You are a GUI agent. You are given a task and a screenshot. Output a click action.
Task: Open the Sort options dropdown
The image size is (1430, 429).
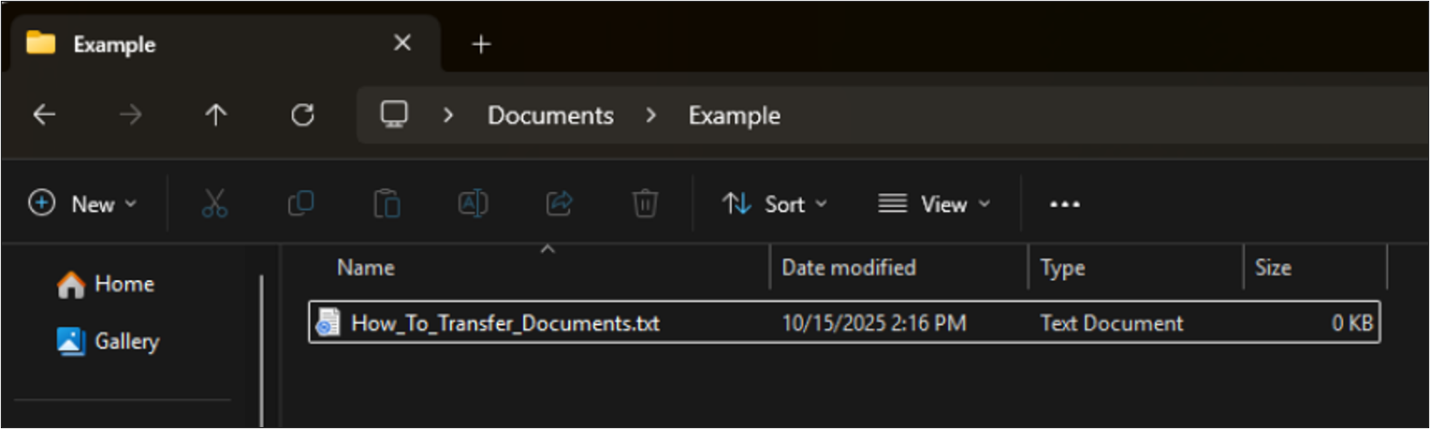click(x=775, y=204)
